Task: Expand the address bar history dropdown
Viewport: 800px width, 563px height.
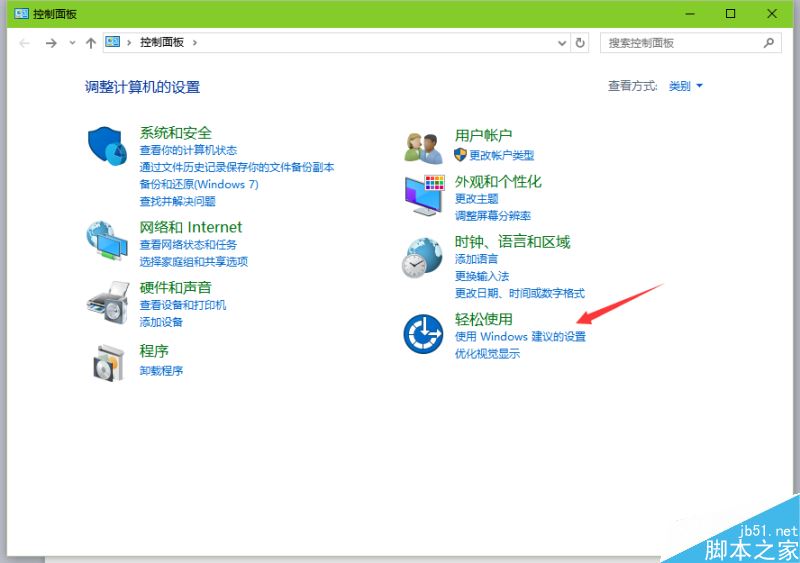Action: (562, 43)
